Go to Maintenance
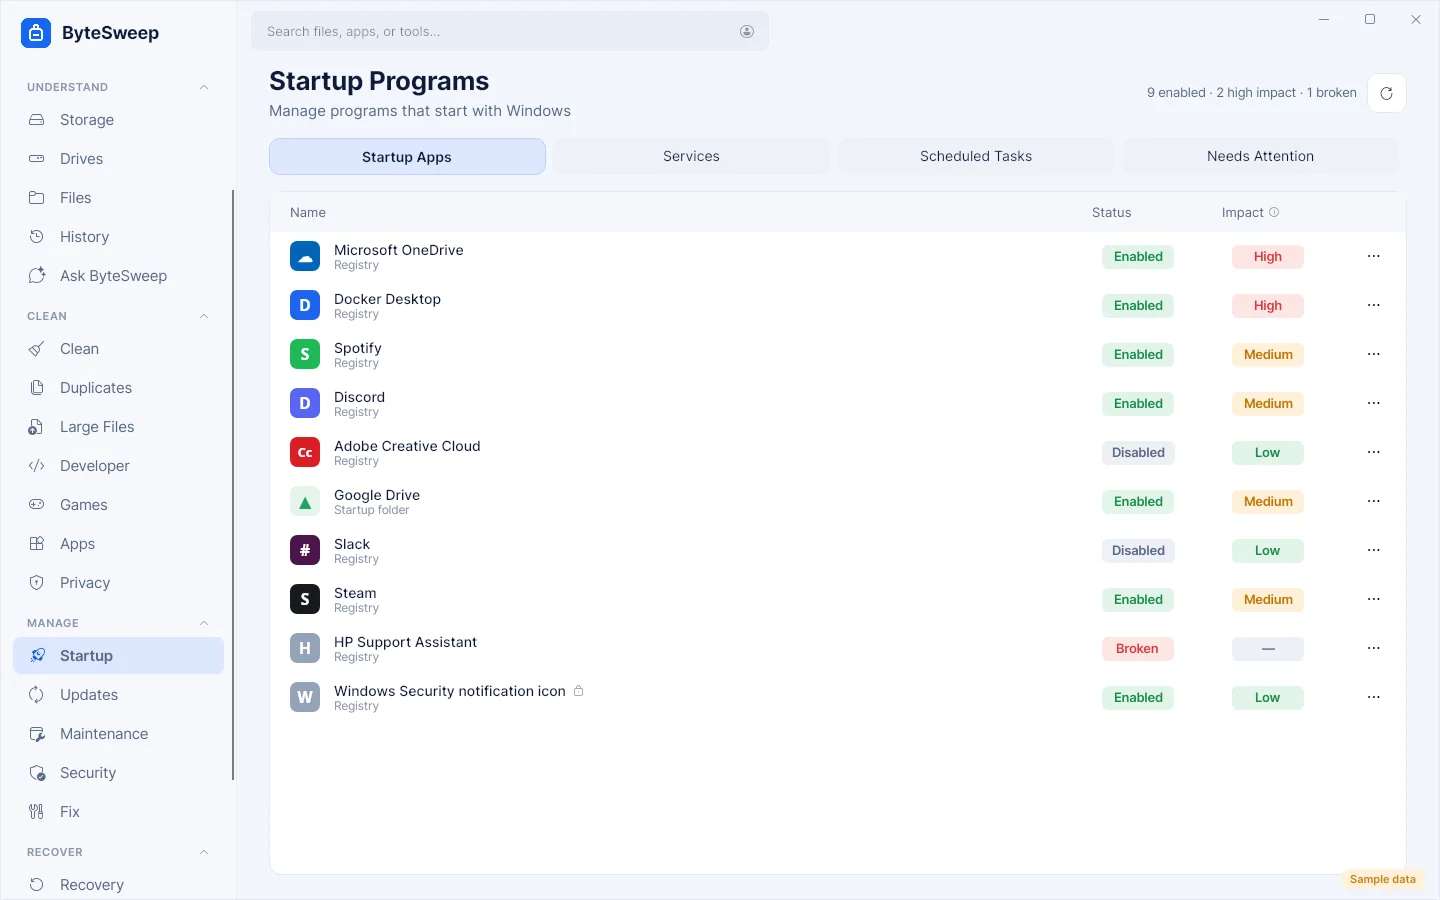The width and height of the screenshot is (1440, 900). 118,734
